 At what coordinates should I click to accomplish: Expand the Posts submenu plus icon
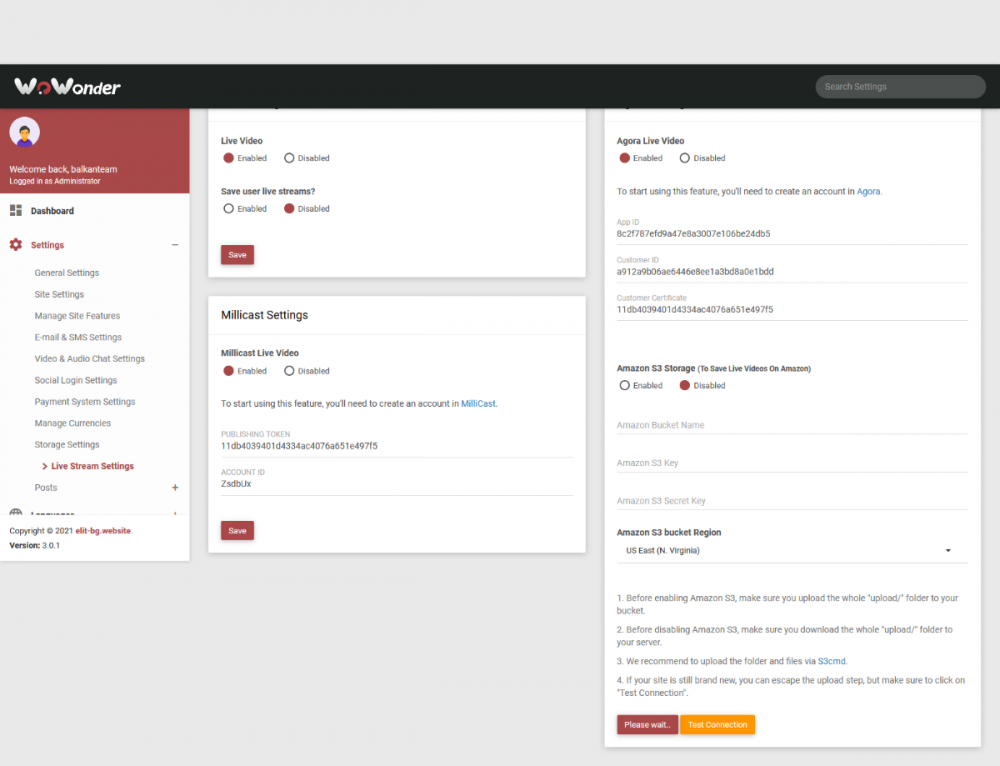coord(175,487)
